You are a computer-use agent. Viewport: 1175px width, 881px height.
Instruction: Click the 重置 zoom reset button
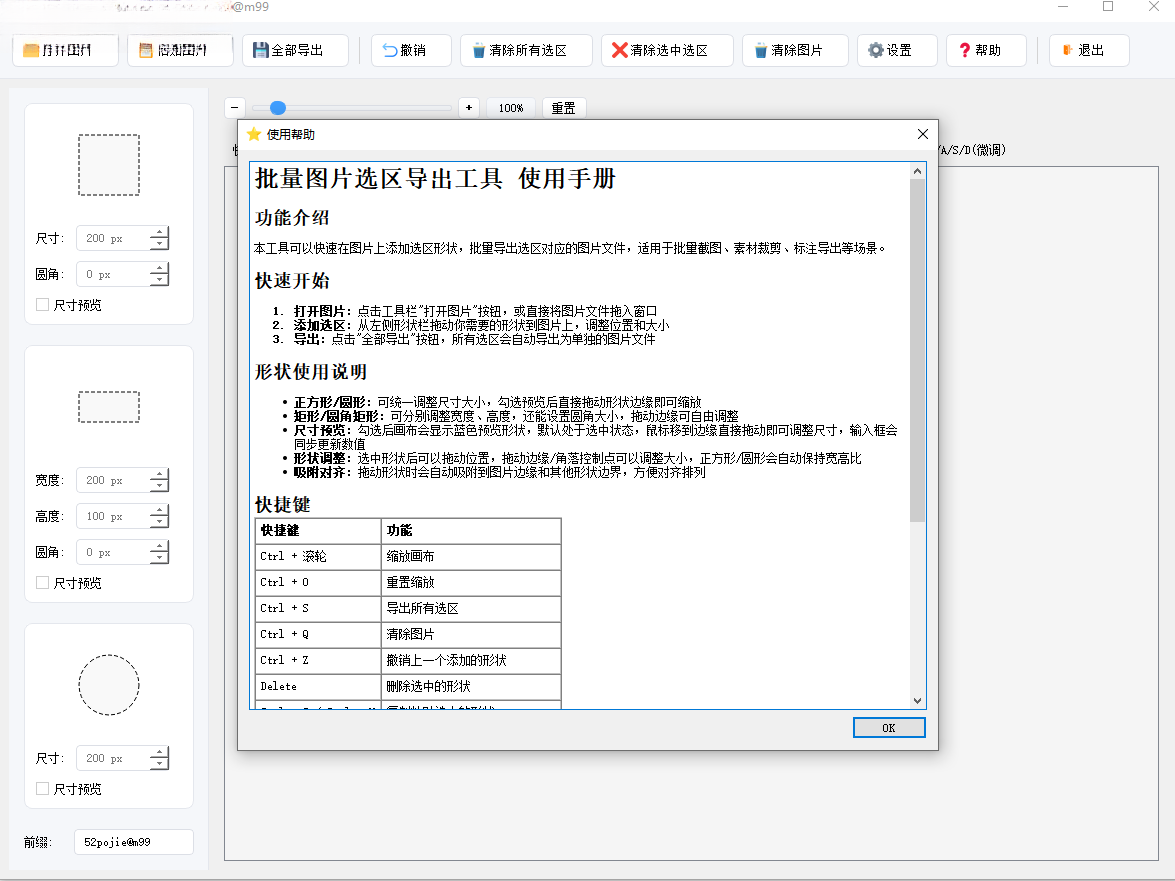pos(564,108)
